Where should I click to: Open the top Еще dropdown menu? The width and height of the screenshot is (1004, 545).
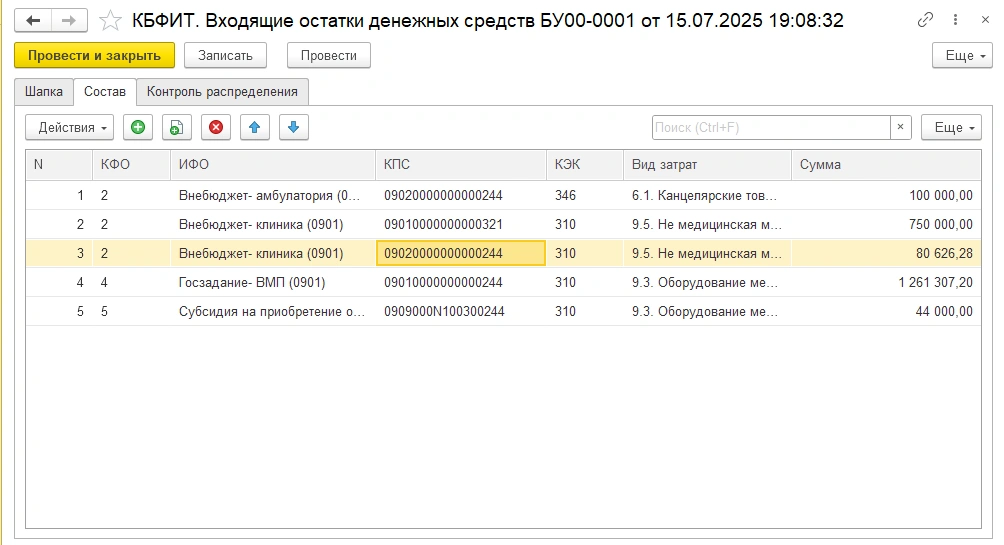962,56
